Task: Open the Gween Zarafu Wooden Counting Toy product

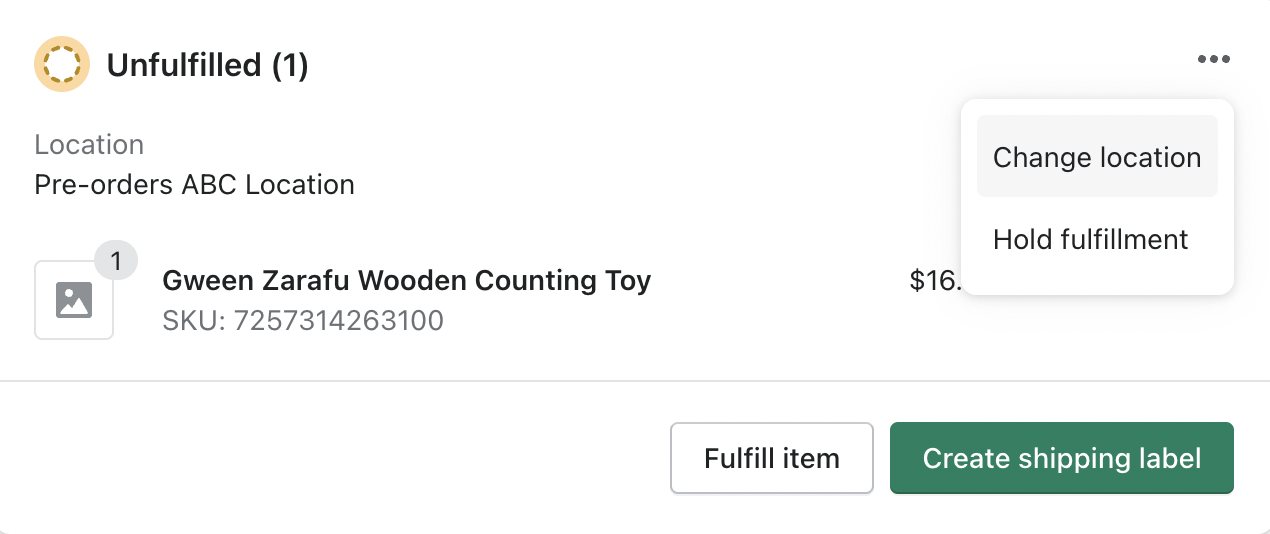Action: click(x=406, y=280)
